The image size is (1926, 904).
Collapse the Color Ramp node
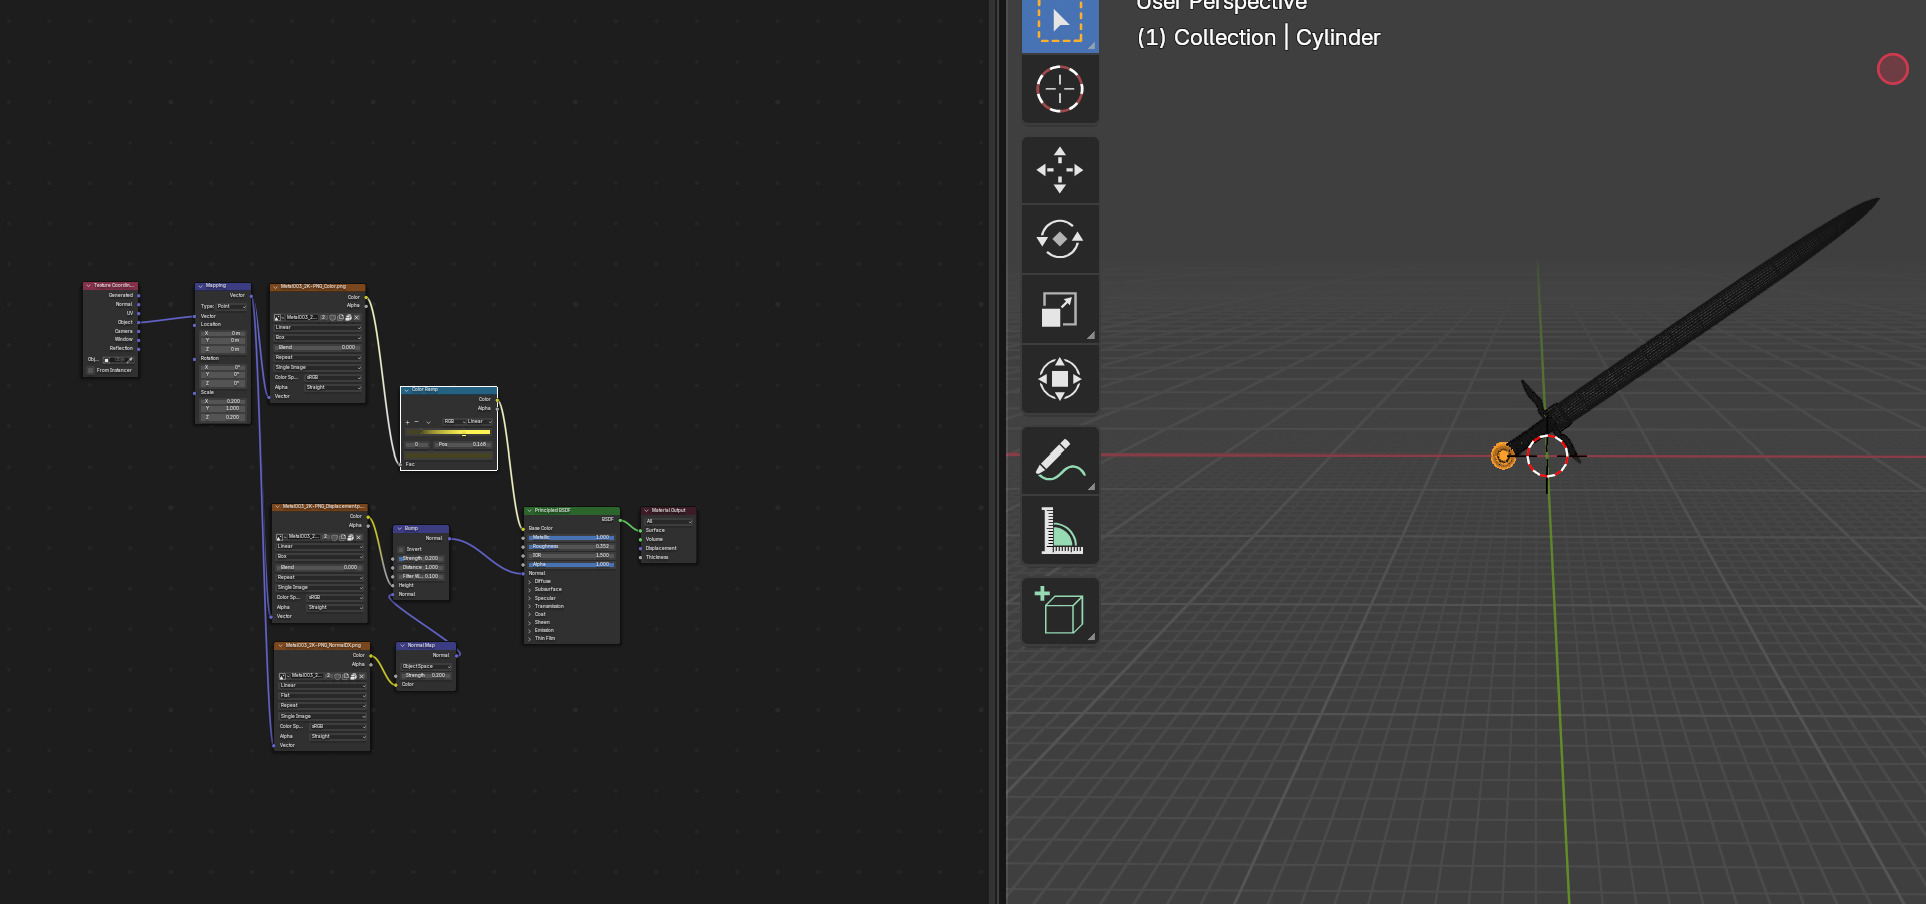tap(407, 390)
